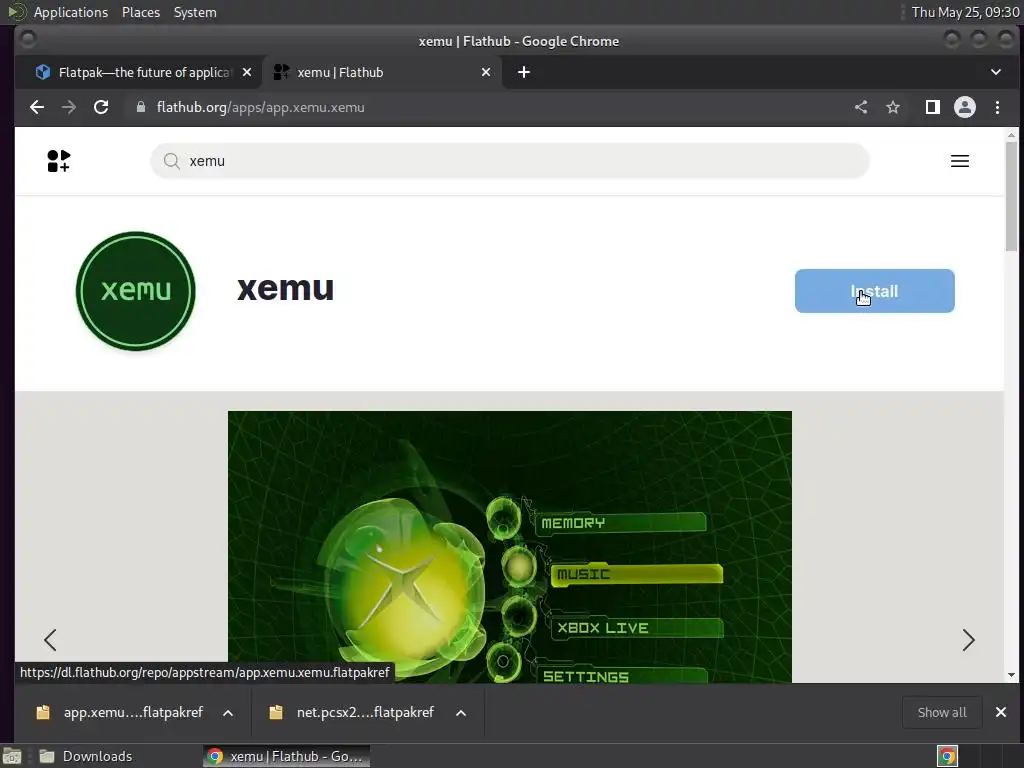Image resolution: width=1024 pixels, height=768 pixels.
Task: Open the Chrome profile avatar
Action: click(965, 107)
